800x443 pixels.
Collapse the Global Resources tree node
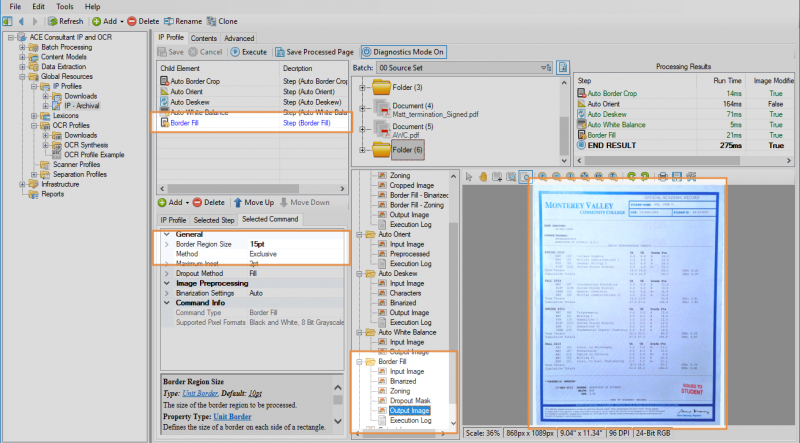click(22, 77)
